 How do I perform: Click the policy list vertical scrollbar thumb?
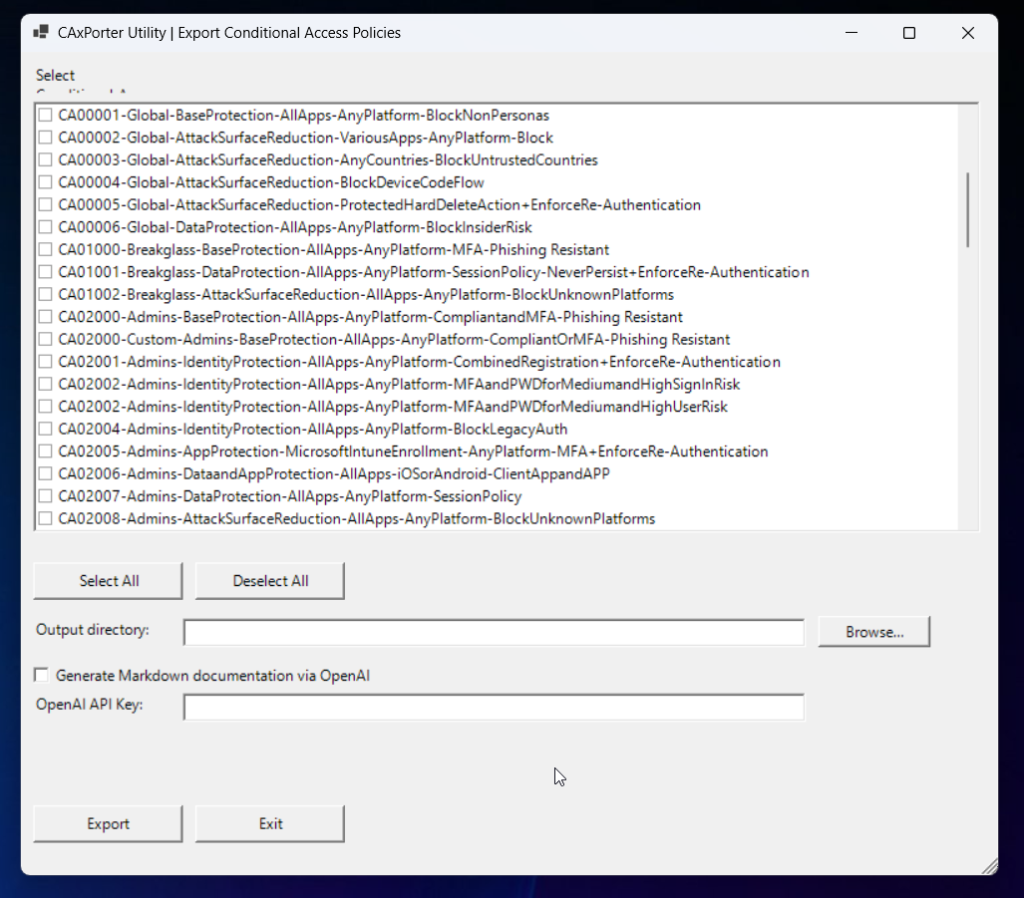[x=967, y=209]
